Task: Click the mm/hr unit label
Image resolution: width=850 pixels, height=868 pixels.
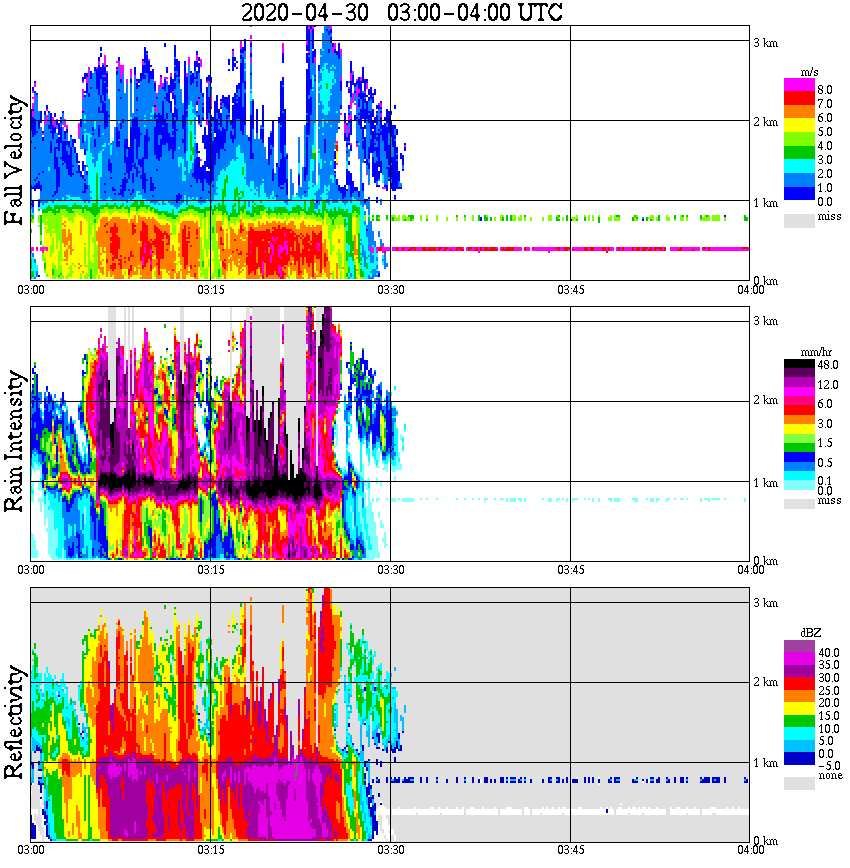Action: point(816,352)
